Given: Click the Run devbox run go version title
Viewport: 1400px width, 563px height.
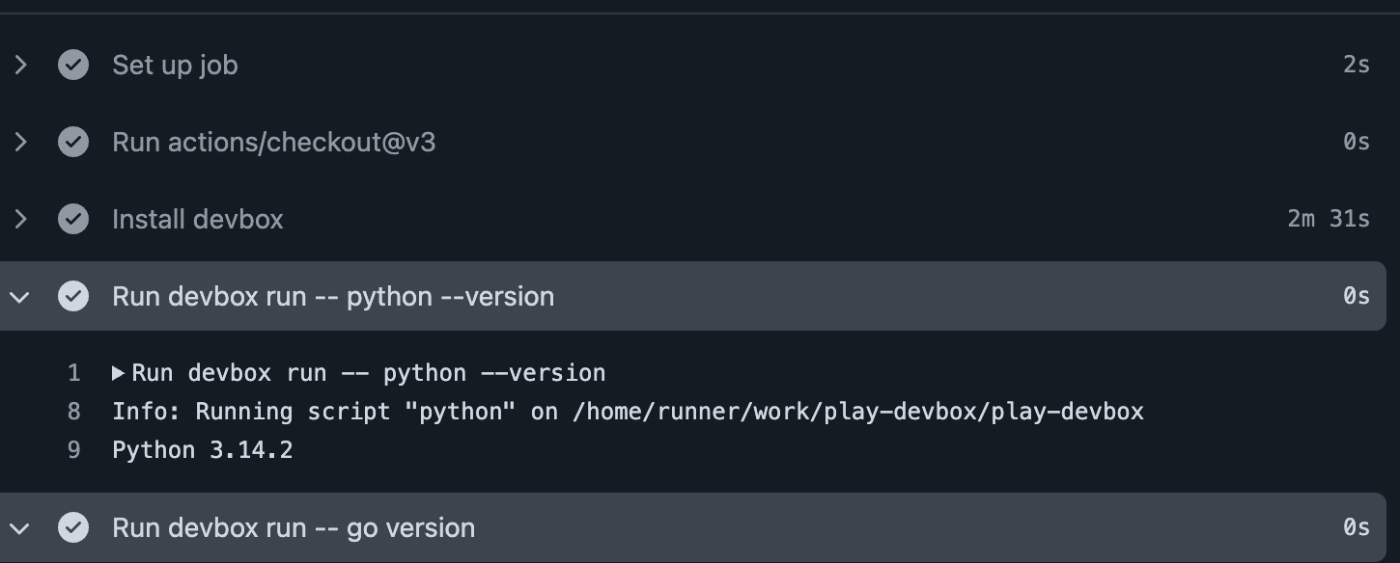Looking at the screenshot, I should tap(293, 527).
